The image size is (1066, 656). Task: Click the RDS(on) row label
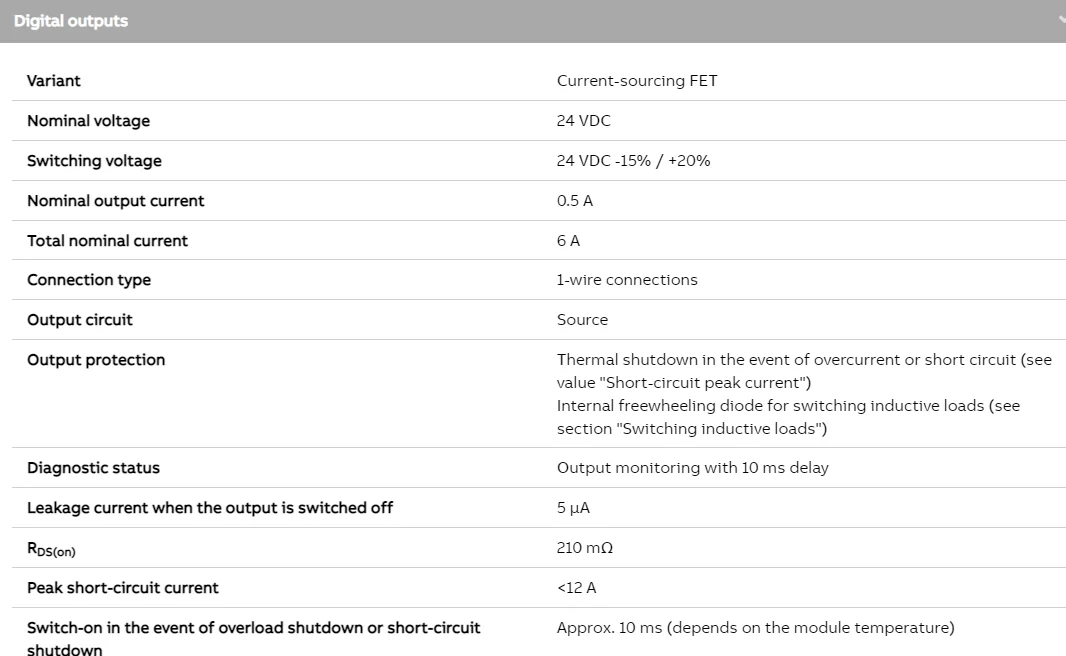51,549
